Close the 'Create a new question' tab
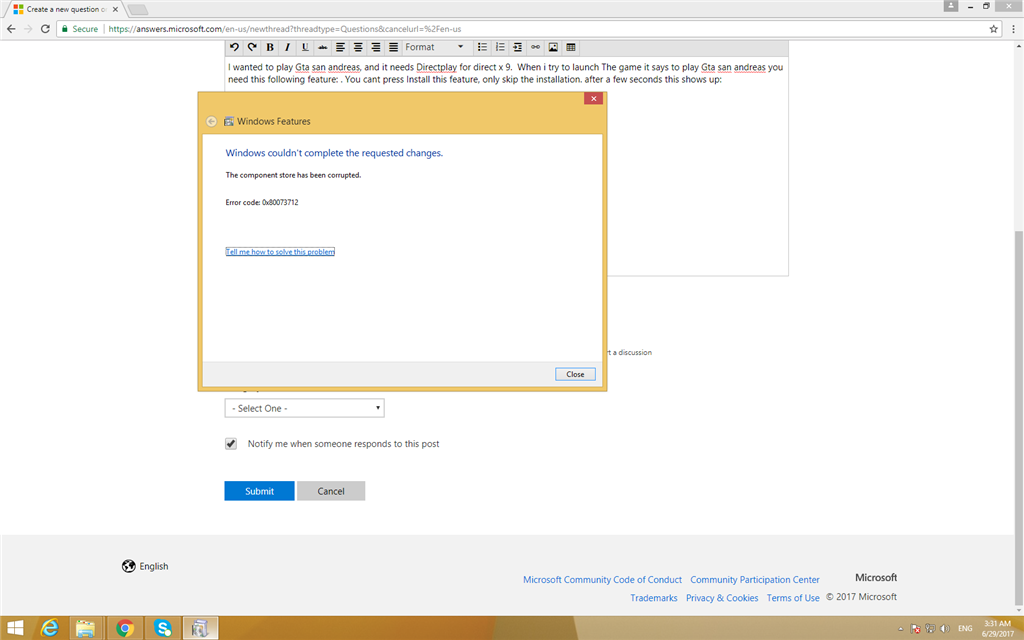The width and height of the screenshot is (1024, 640). (116, 9)
